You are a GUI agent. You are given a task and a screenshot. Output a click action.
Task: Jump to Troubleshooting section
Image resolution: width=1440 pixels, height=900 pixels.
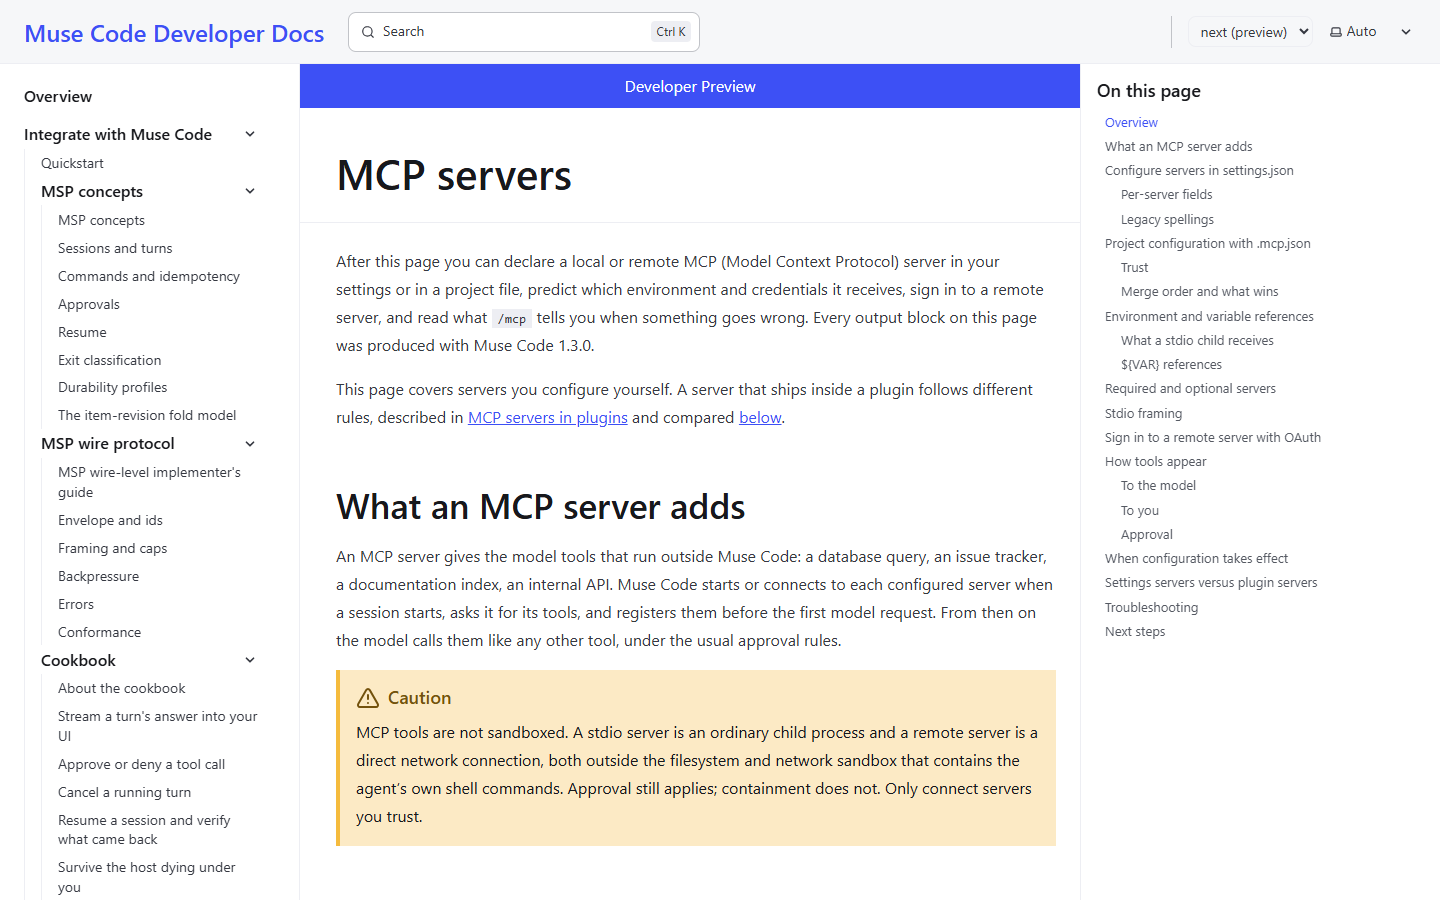pos(1152,607)
